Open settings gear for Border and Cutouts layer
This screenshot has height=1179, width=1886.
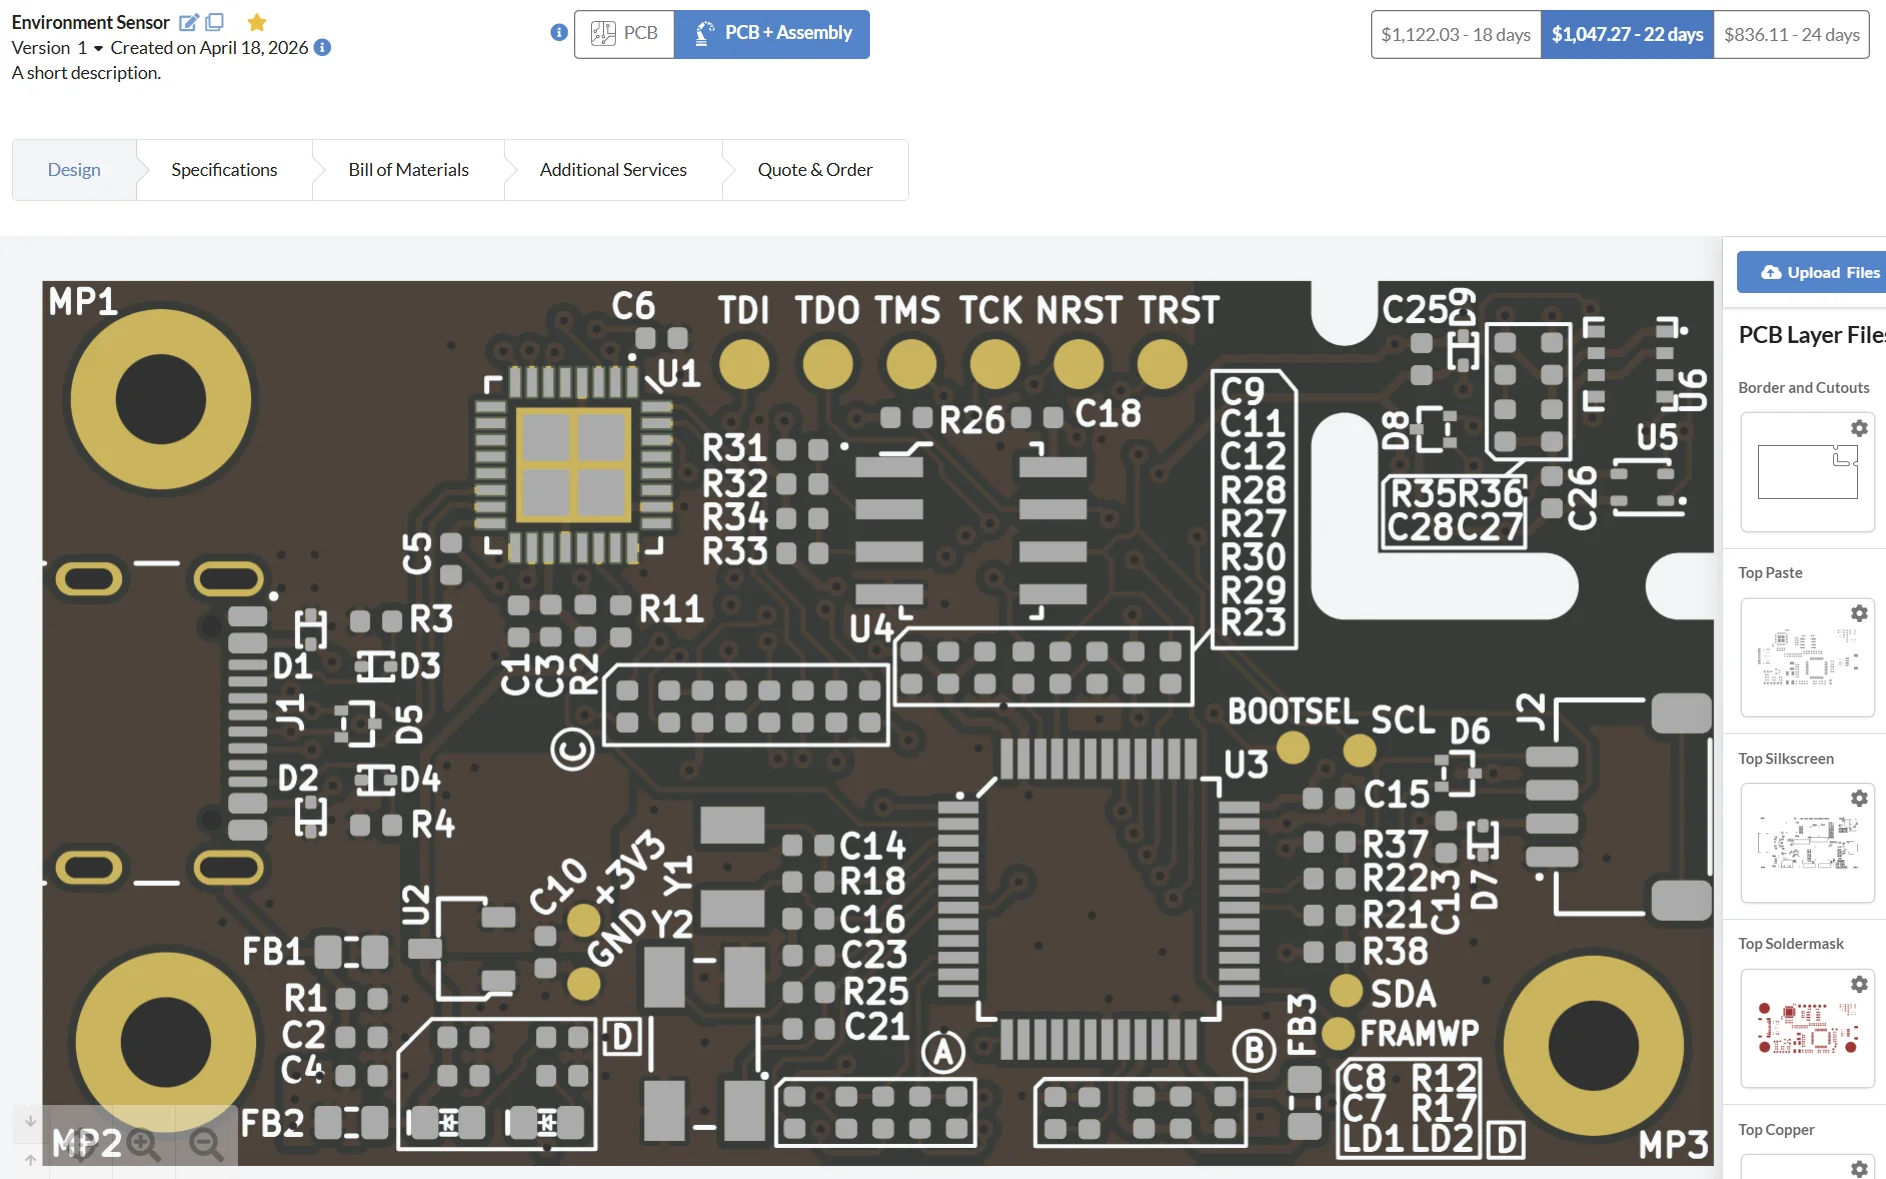(1859, 428)
